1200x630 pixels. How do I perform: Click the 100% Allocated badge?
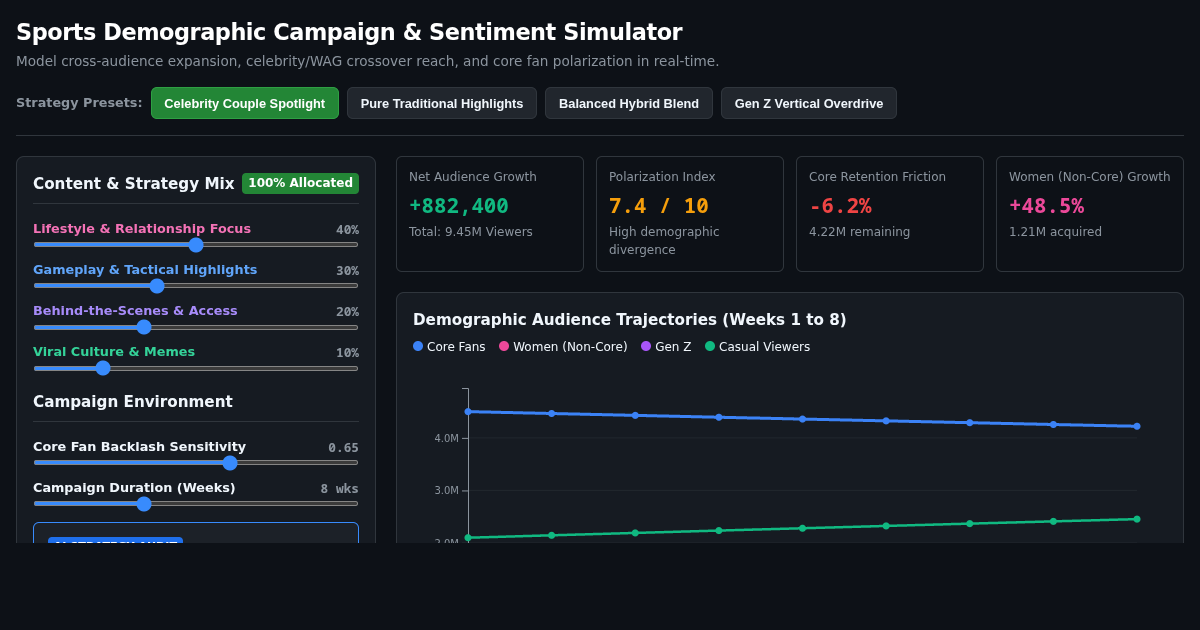[x=300, y=183]
